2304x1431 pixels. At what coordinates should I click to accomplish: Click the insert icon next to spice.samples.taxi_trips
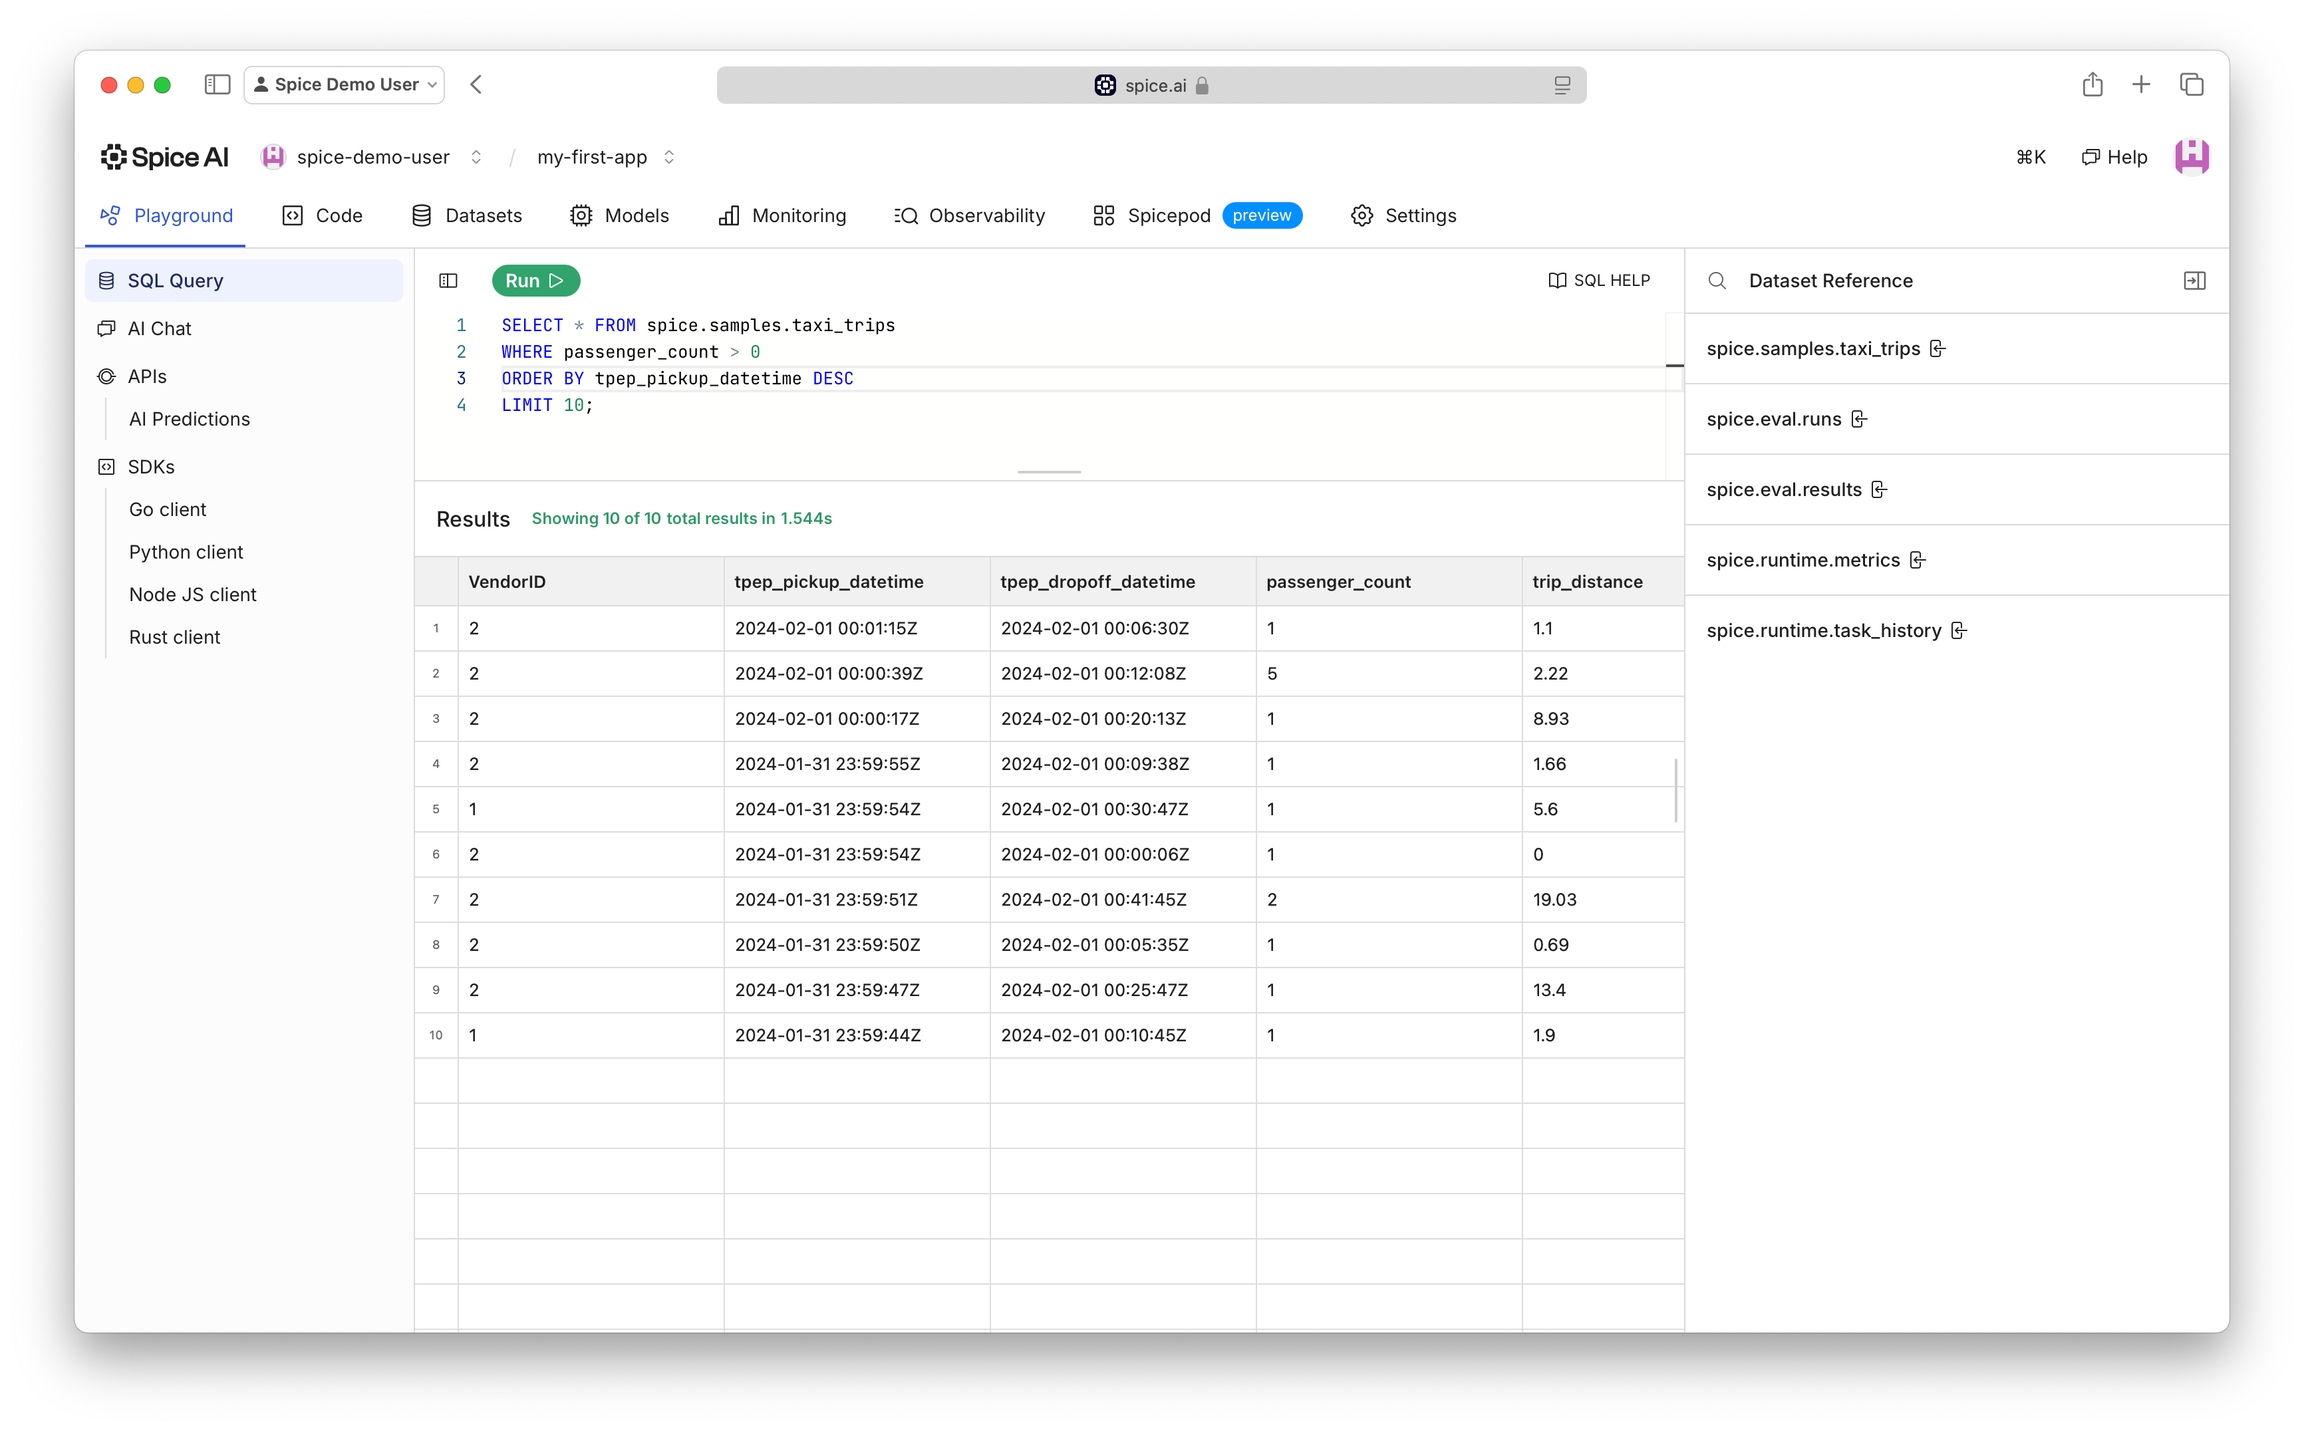pyautogui.click(x=1937, y=349)
